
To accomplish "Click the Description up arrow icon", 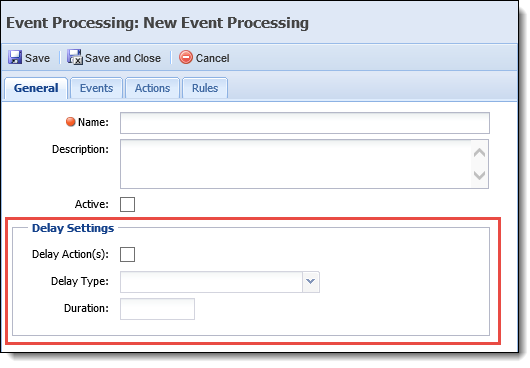I will (x=479, y=153).
